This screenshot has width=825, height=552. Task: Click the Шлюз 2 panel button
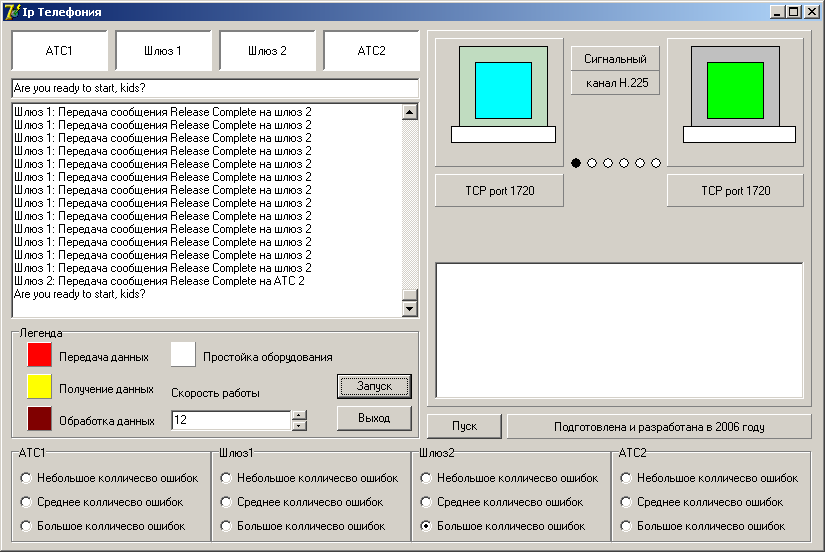[267, 51]
